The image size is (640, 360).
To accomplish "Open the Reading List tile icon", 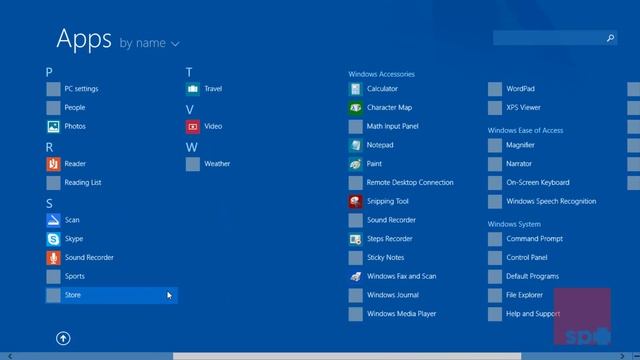I will (x=53, y=183).
